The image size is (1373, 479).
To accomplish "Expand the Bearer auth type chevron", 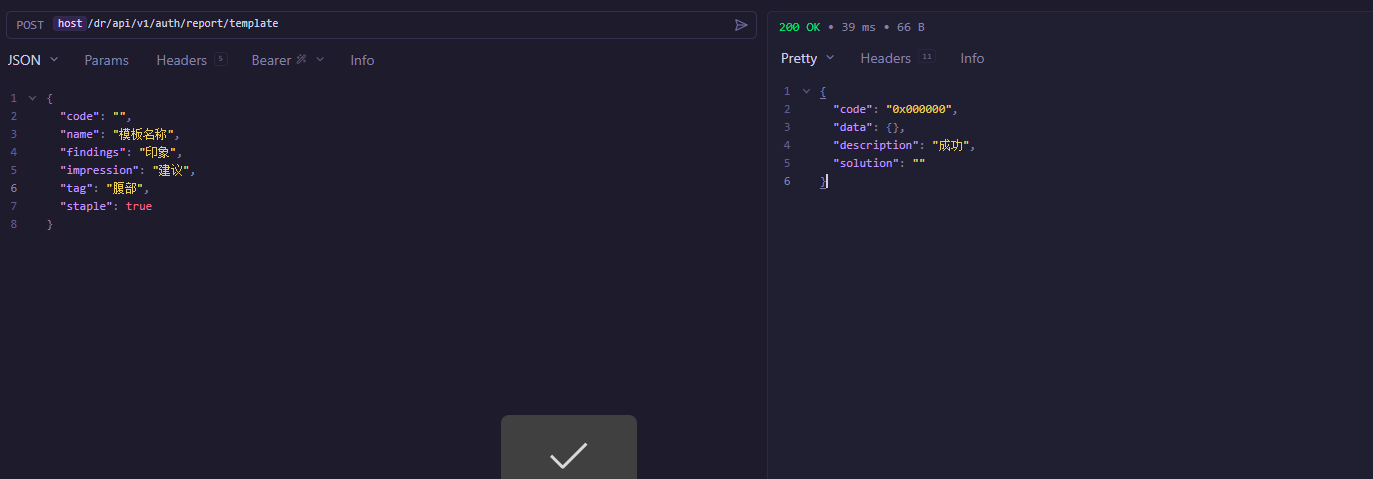I will (x=320, y=60).
